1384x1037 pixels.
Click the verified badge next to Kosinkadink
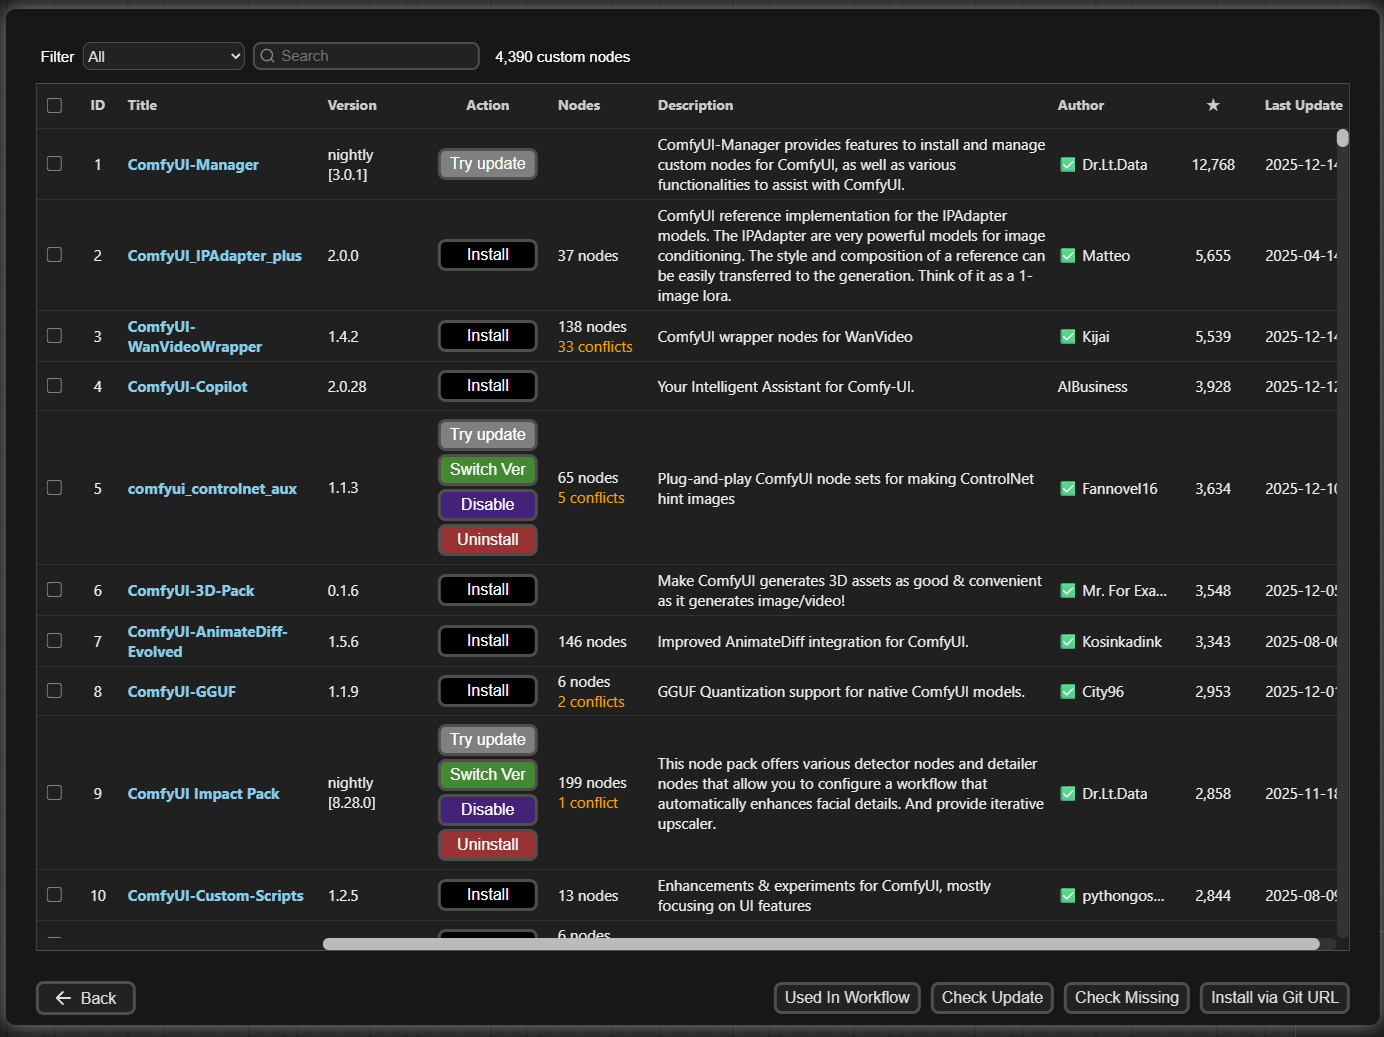[1067, 642]
